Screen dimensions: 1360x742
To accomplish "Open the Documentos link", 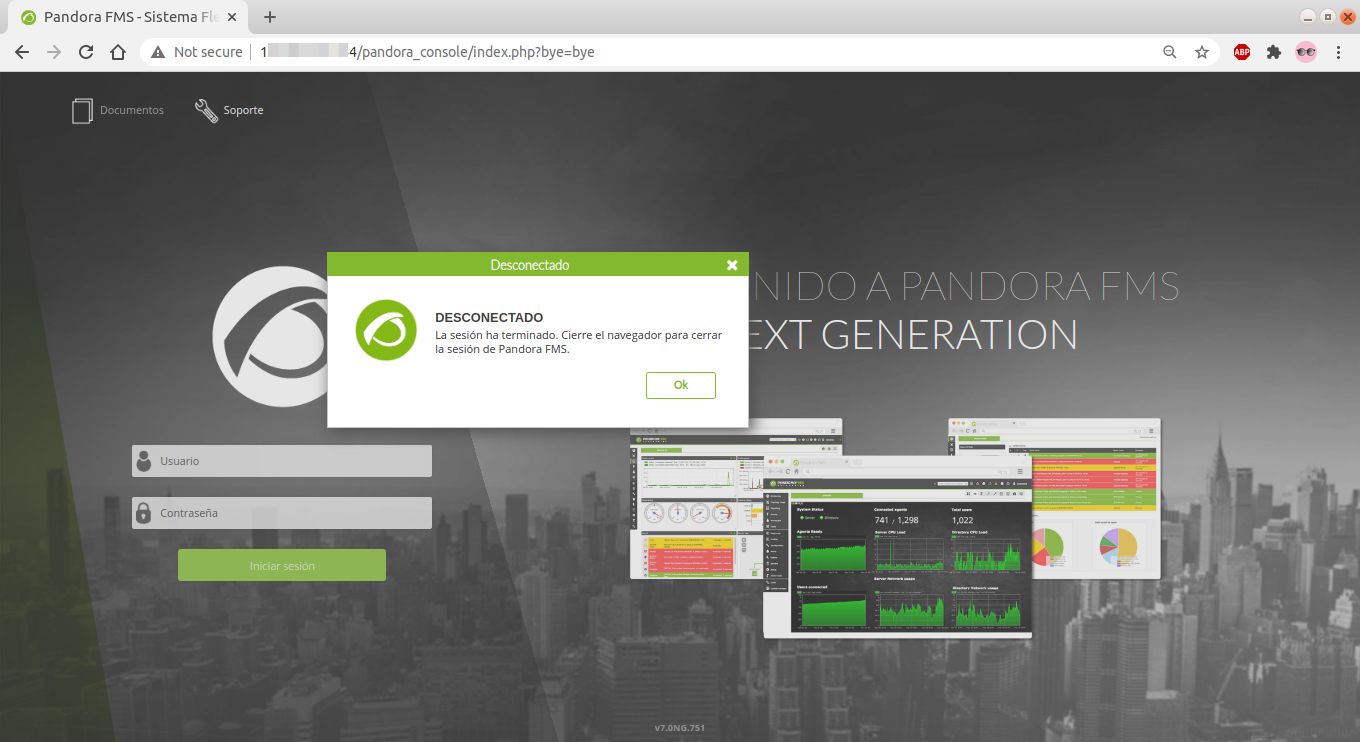I will tap(131, 110).
